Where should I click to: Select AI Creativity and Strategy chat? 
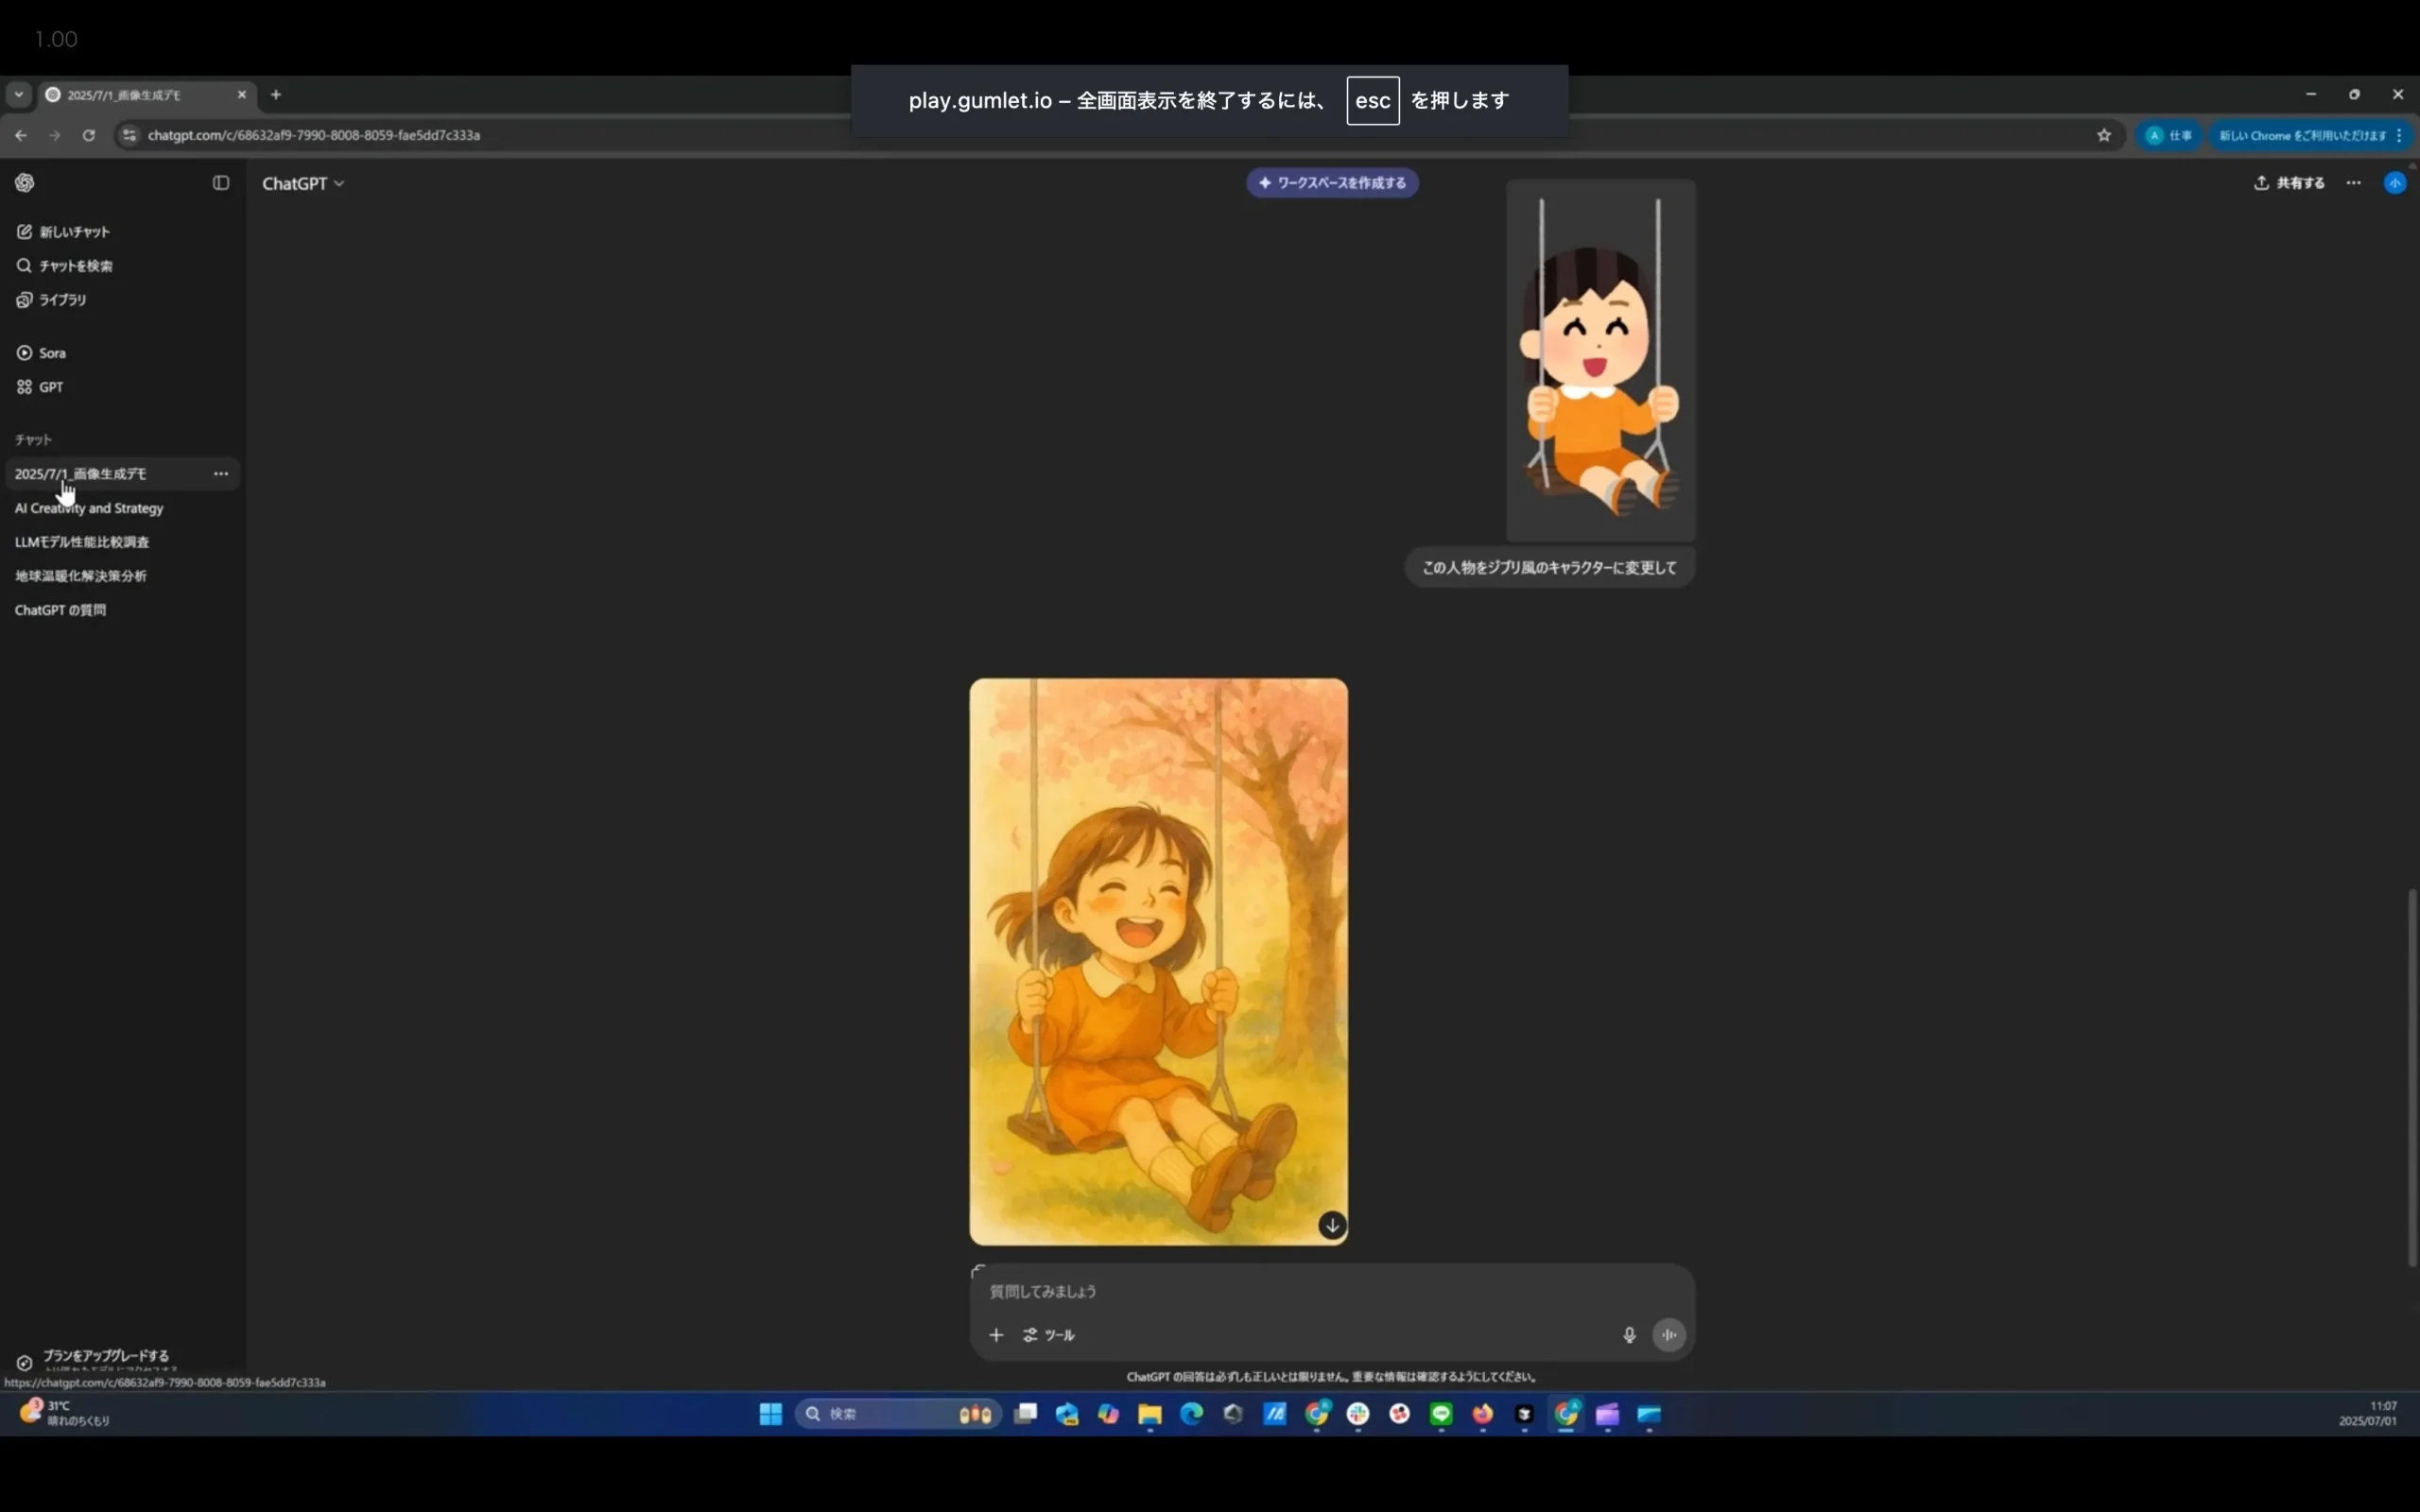pos(89,508)
